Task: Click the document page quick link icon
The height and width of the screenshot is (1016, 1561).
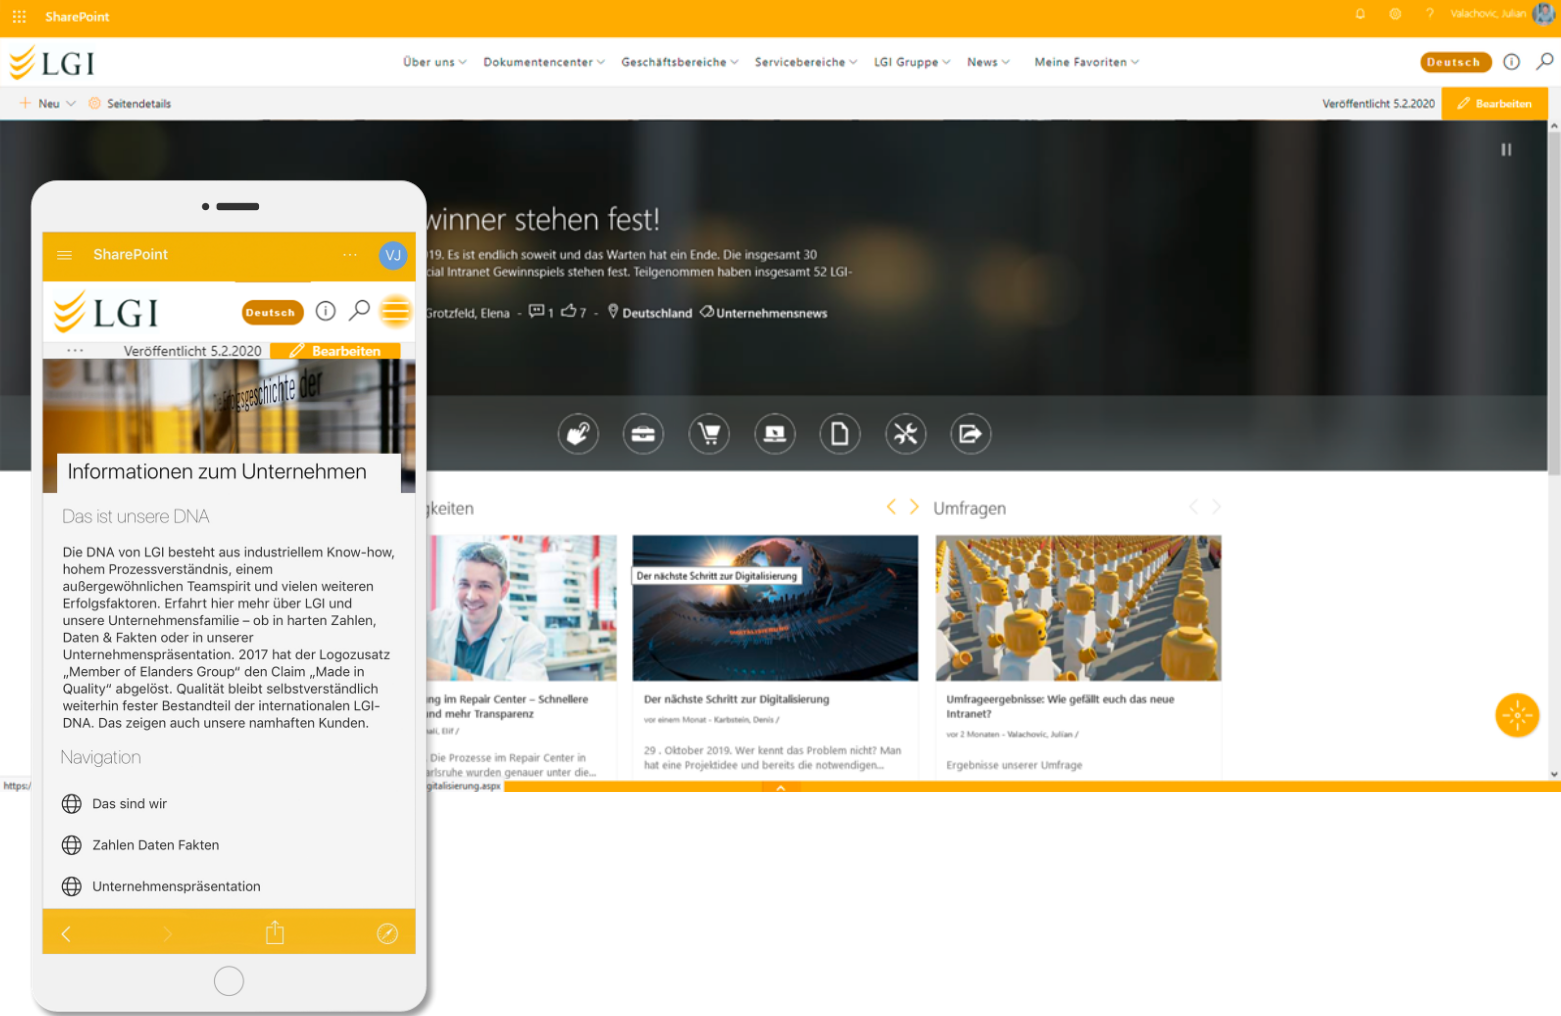Action: pos(840,434)
